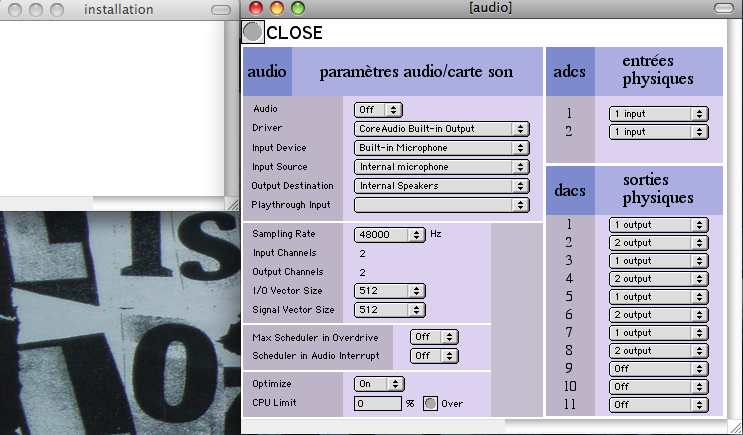Click the dacs header label

point(569,190)
